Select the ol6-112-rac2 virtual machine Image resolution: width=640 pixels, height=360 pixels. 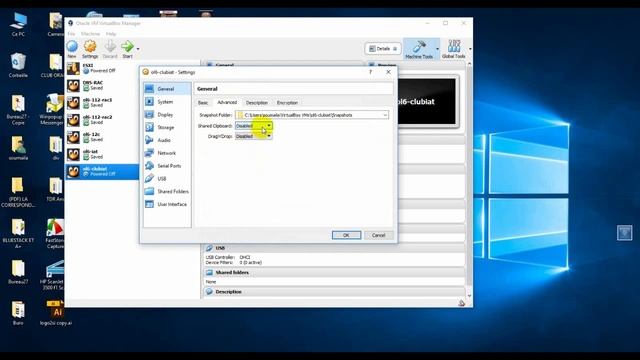coord(102,120)
